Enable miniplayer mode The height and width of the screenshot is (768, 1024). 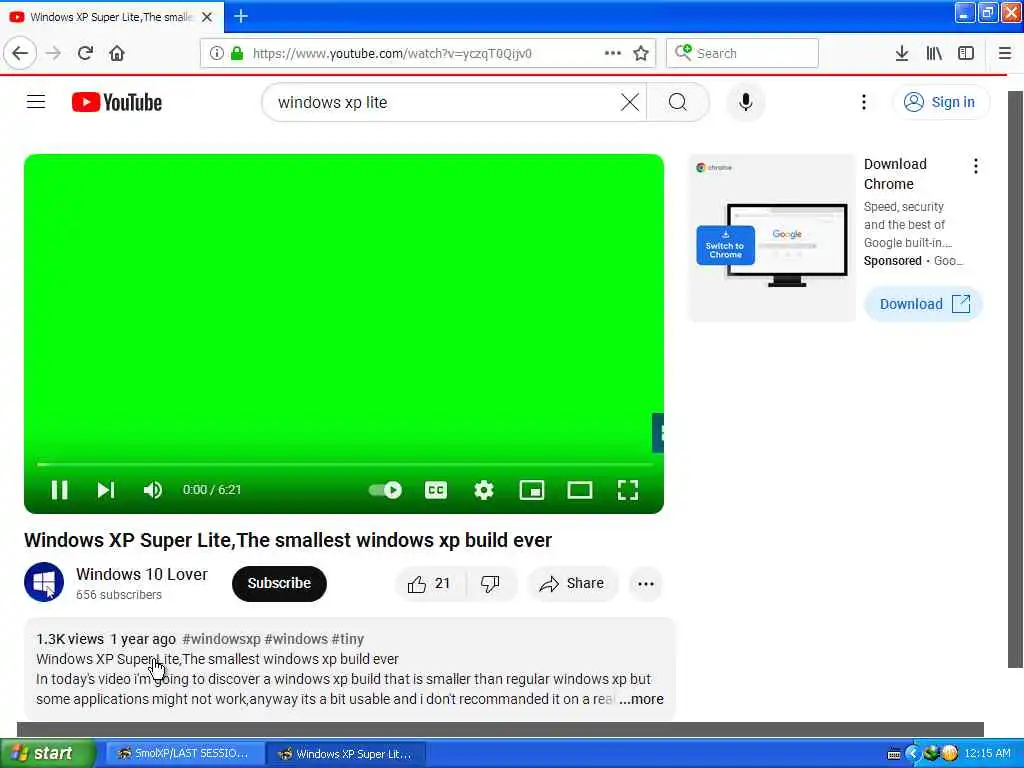(532, 490)
